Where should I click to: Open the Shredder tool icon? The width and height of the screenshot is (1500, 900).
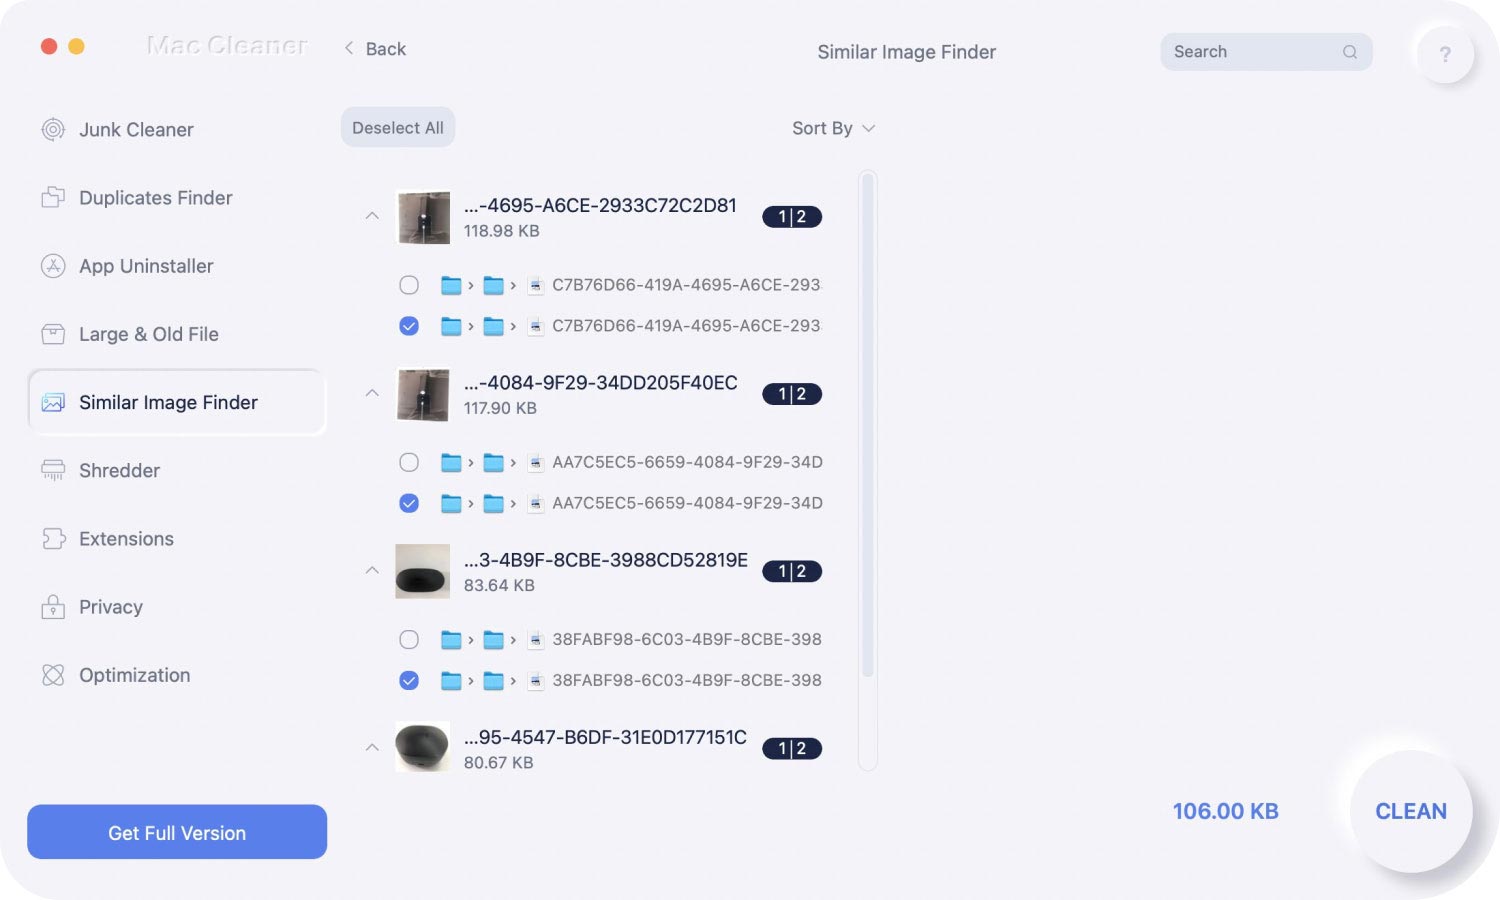tap(53, 471)
